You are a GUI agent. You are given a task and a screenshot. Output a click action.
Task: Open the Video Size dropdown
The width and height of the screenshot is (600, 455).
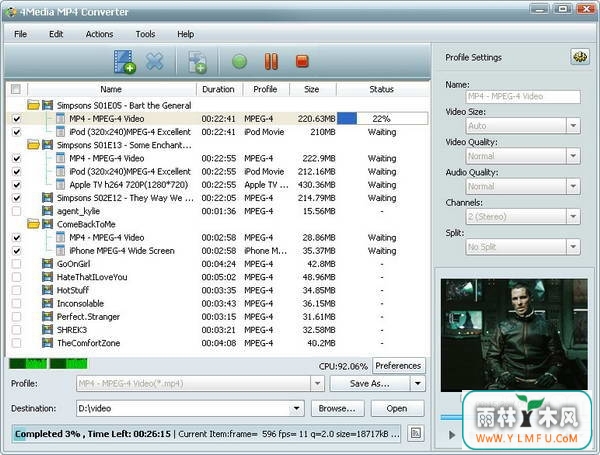pos(573,126)
